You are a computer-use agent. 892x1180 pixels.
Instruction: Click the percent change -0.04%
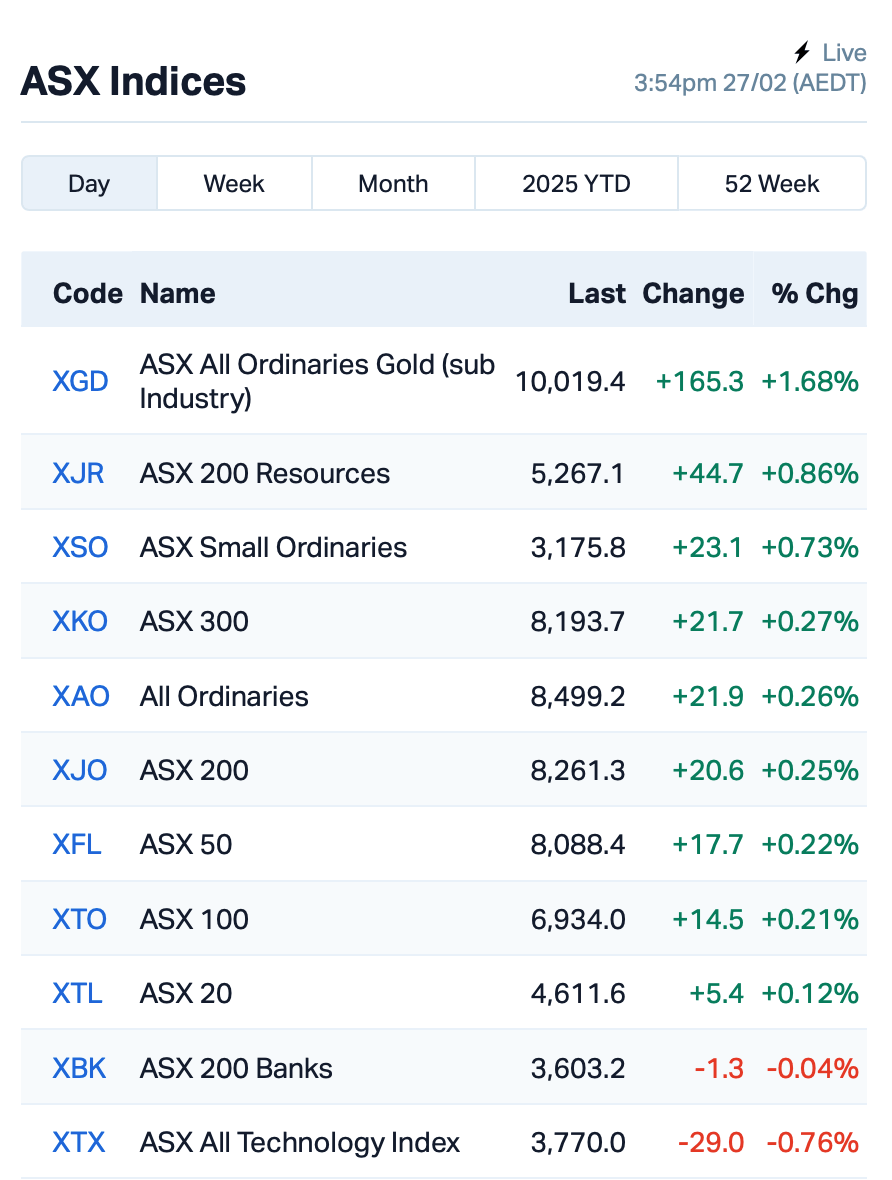tap(813, 1068)
